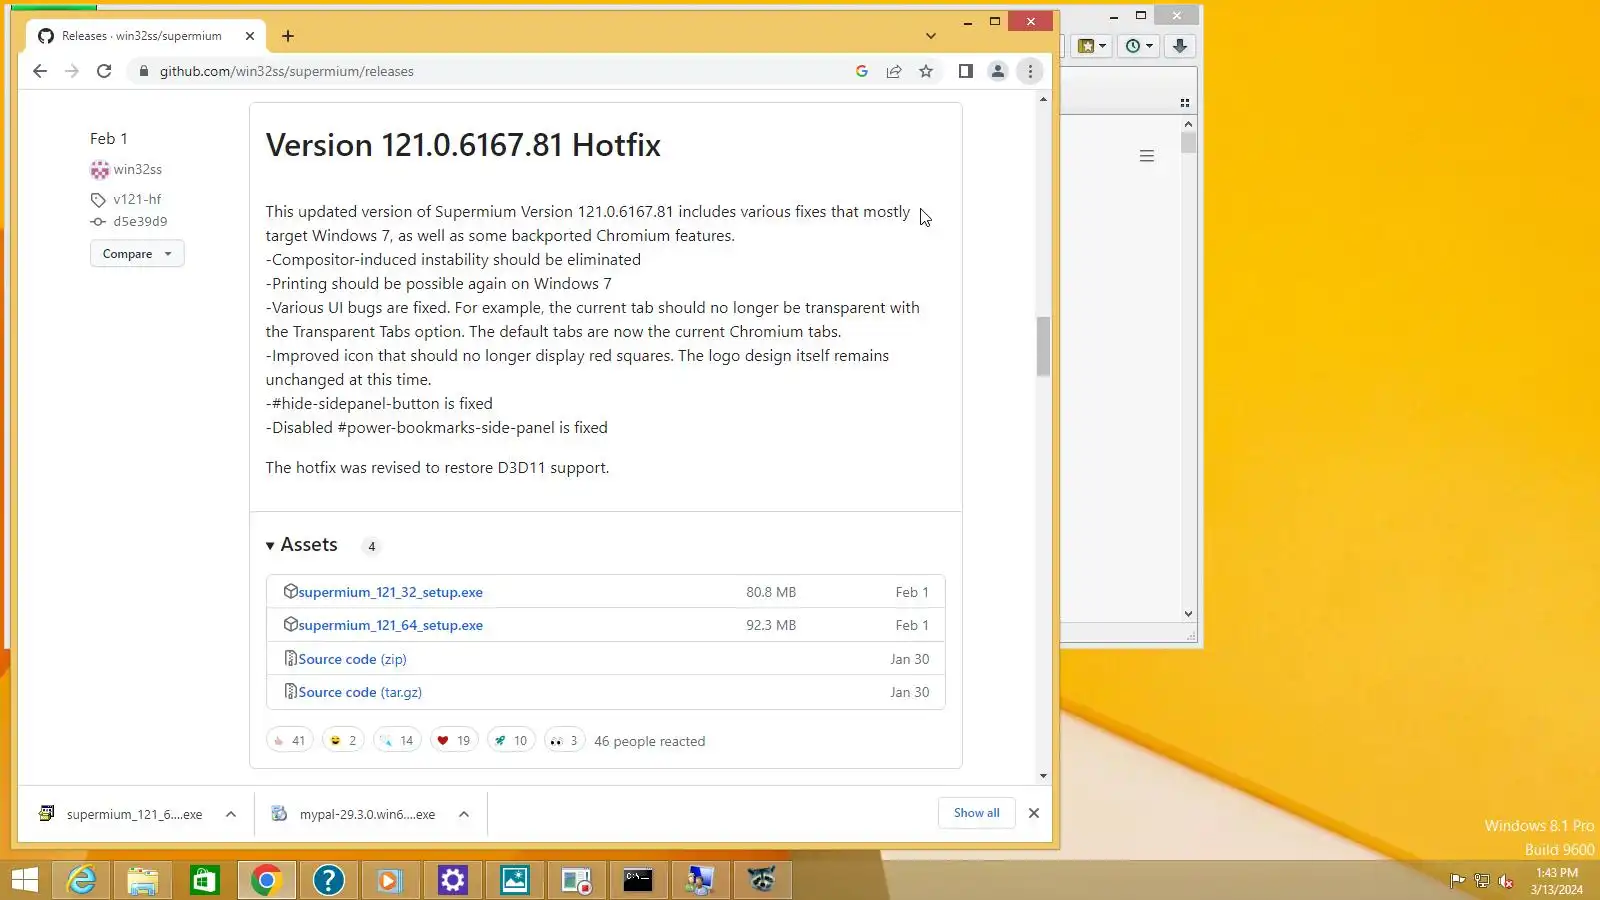Open Action Center flag in system tray

1458,881
